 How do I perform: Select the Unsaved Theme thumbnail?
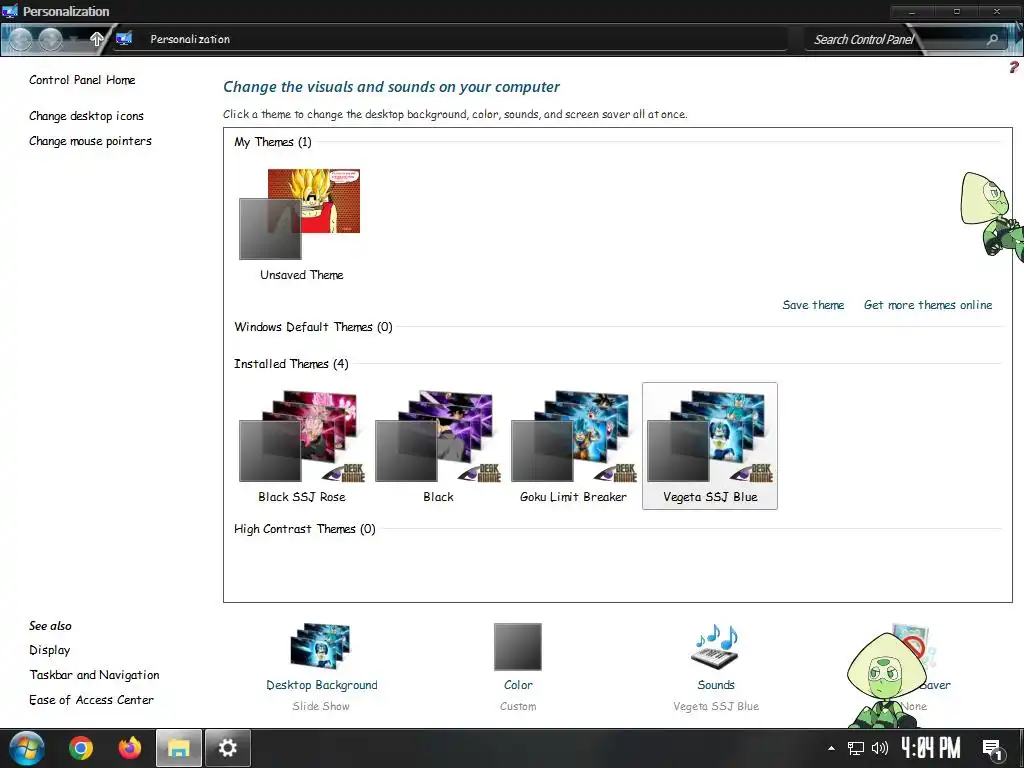pyautogui.click(x=301, y=224)
